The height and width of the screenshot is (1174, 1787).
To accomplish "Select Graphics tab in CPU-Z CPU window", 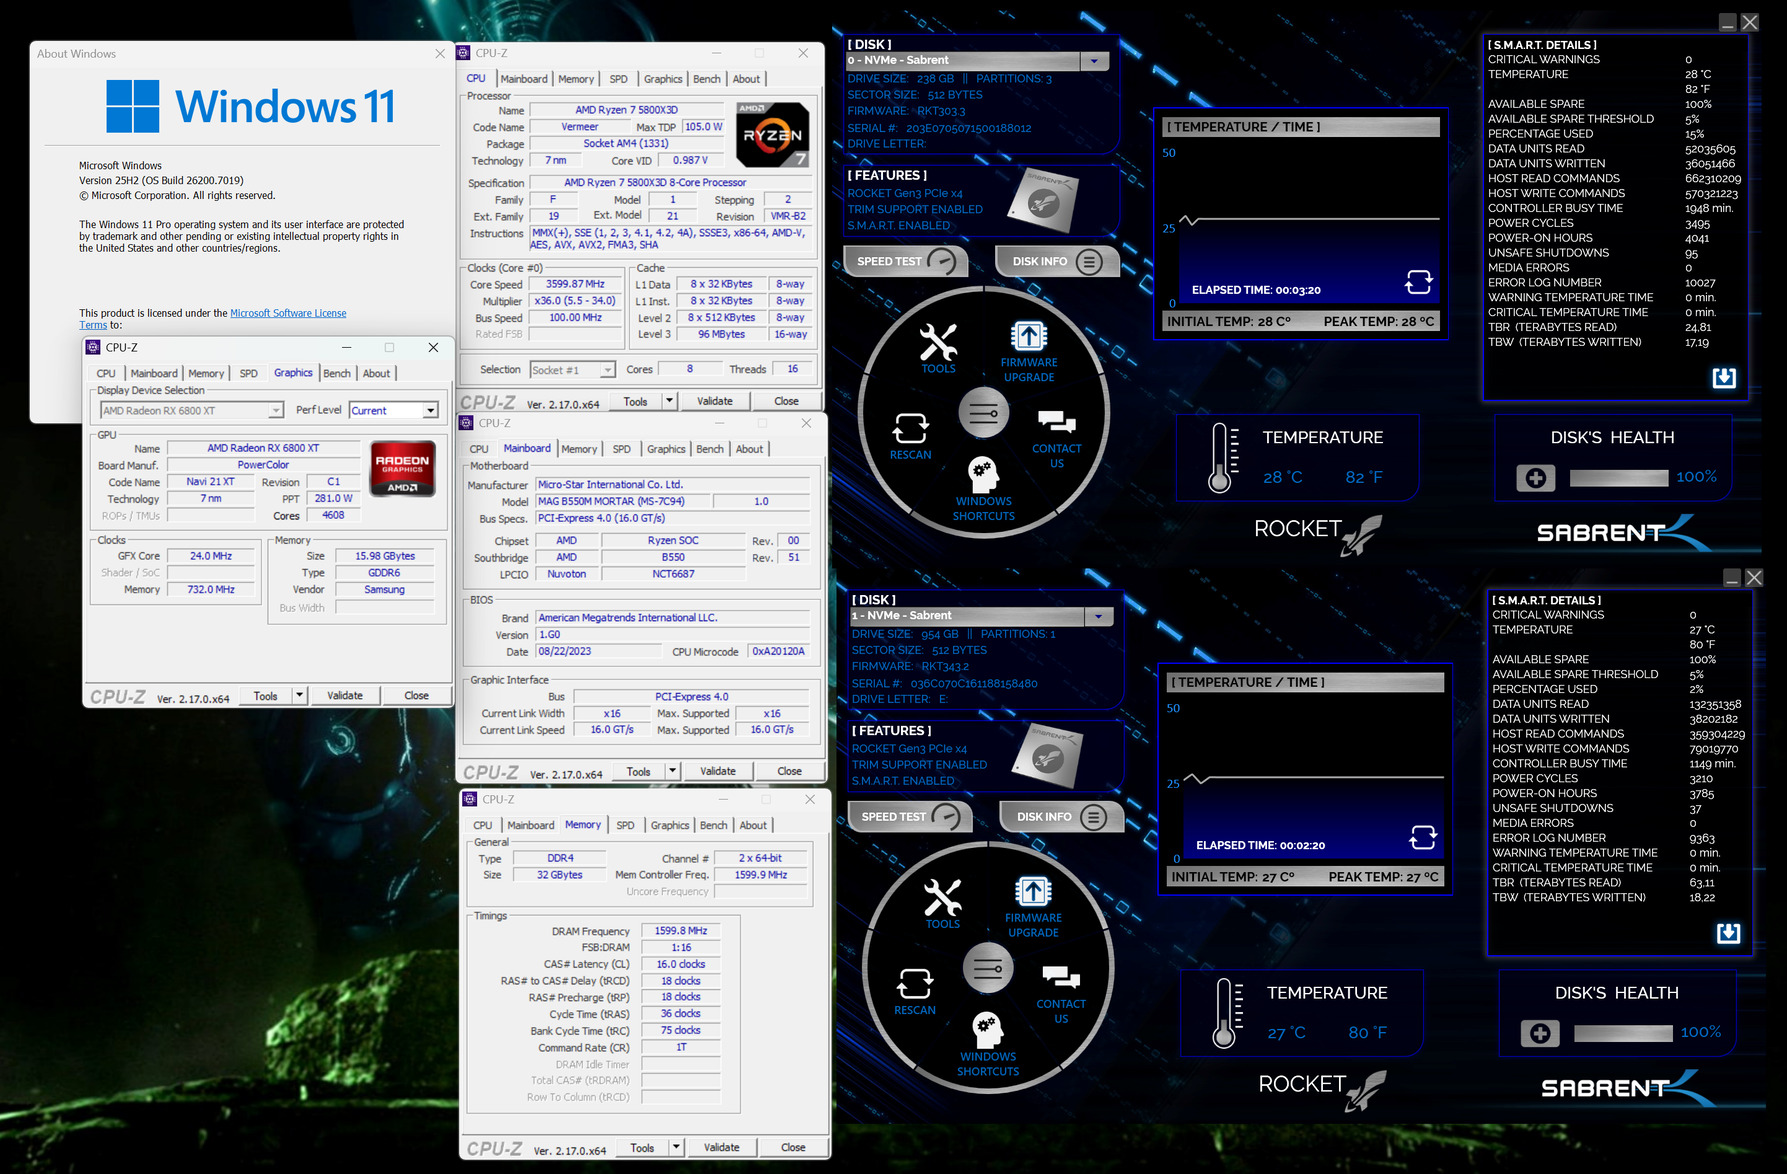I will click(663, 79).
